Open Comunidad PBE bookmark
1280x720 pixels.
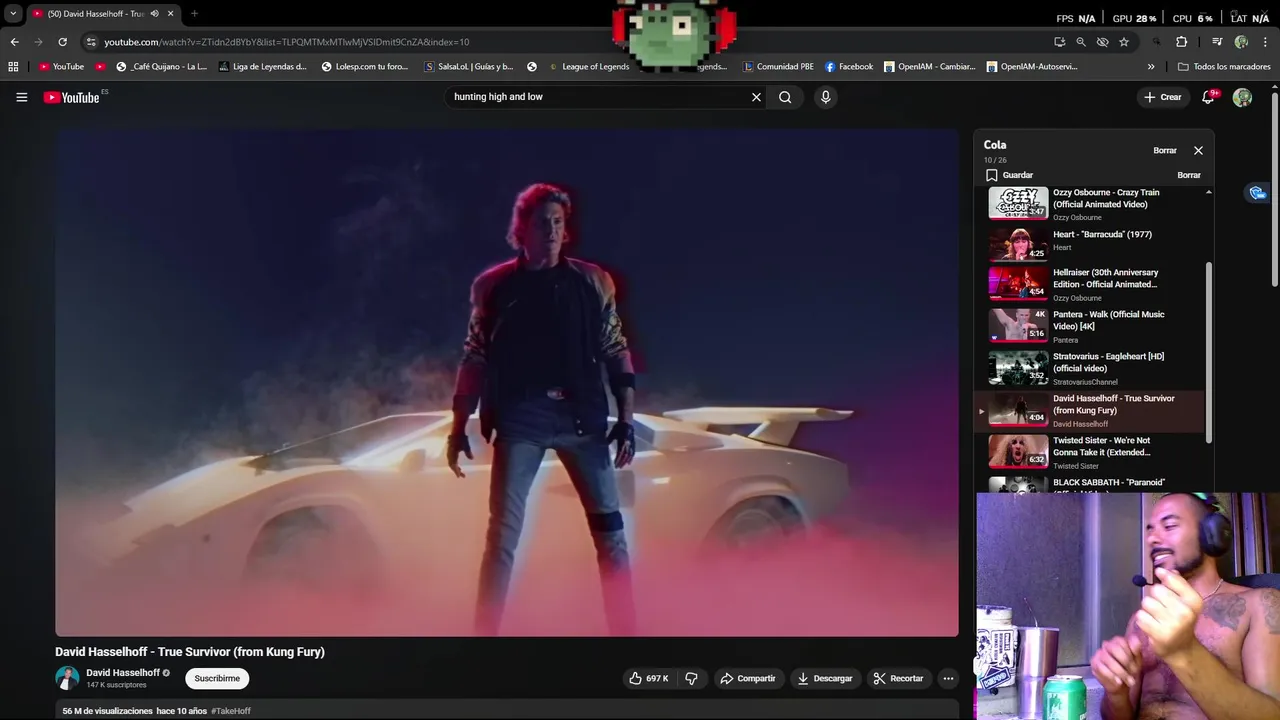(x=779, y=67)
